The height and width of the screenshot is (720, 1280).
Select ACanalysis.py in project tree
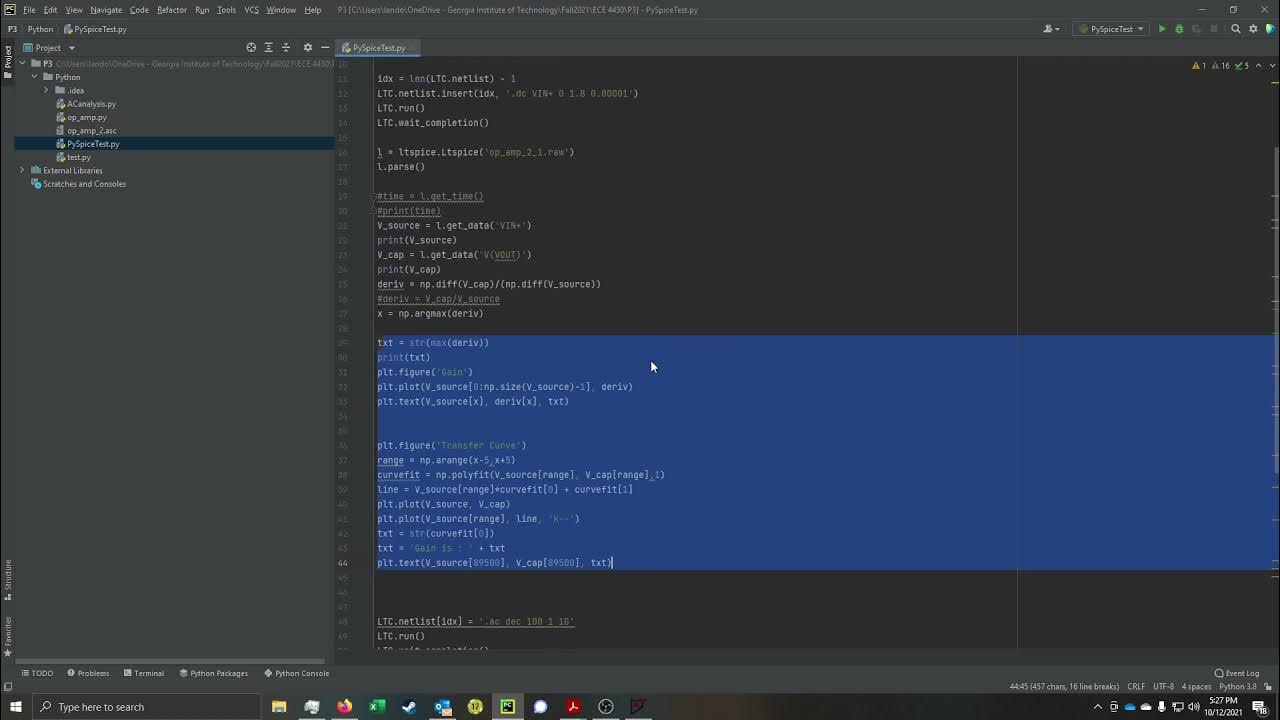[91, 104]
